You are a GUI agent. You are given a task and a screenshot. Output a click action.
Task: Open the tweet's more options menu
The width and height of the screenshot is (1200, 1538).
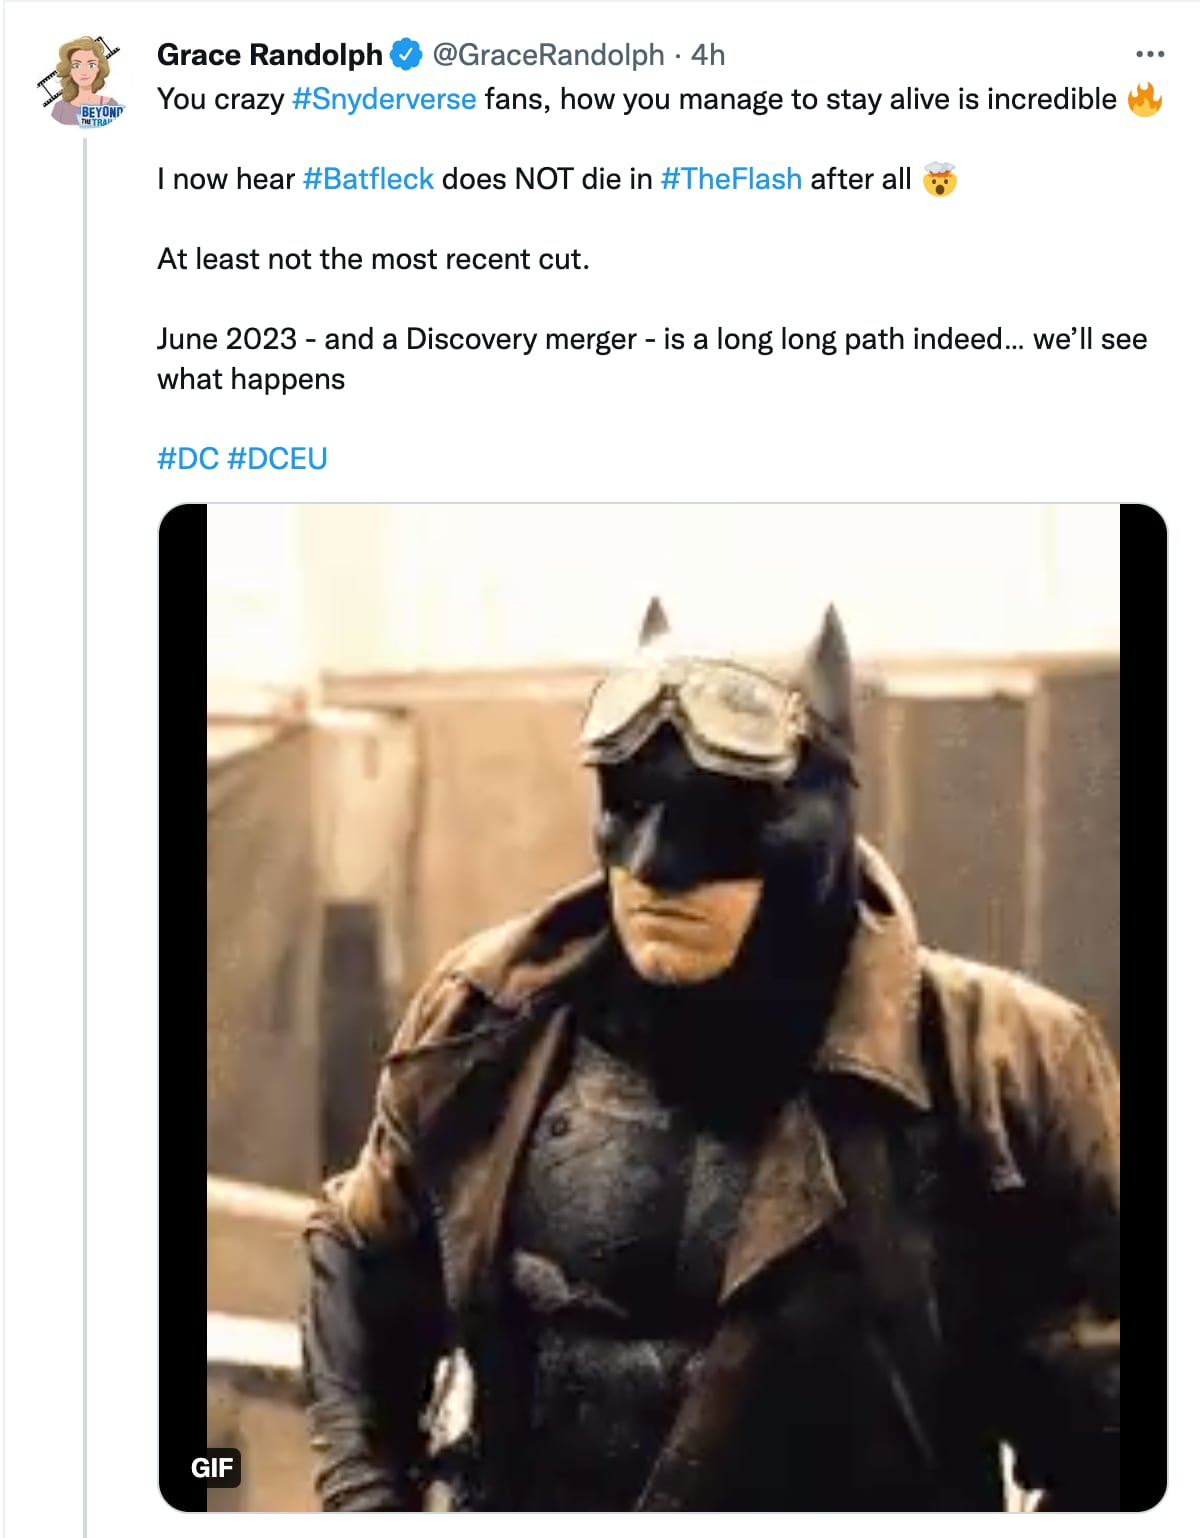point(1150,55)
